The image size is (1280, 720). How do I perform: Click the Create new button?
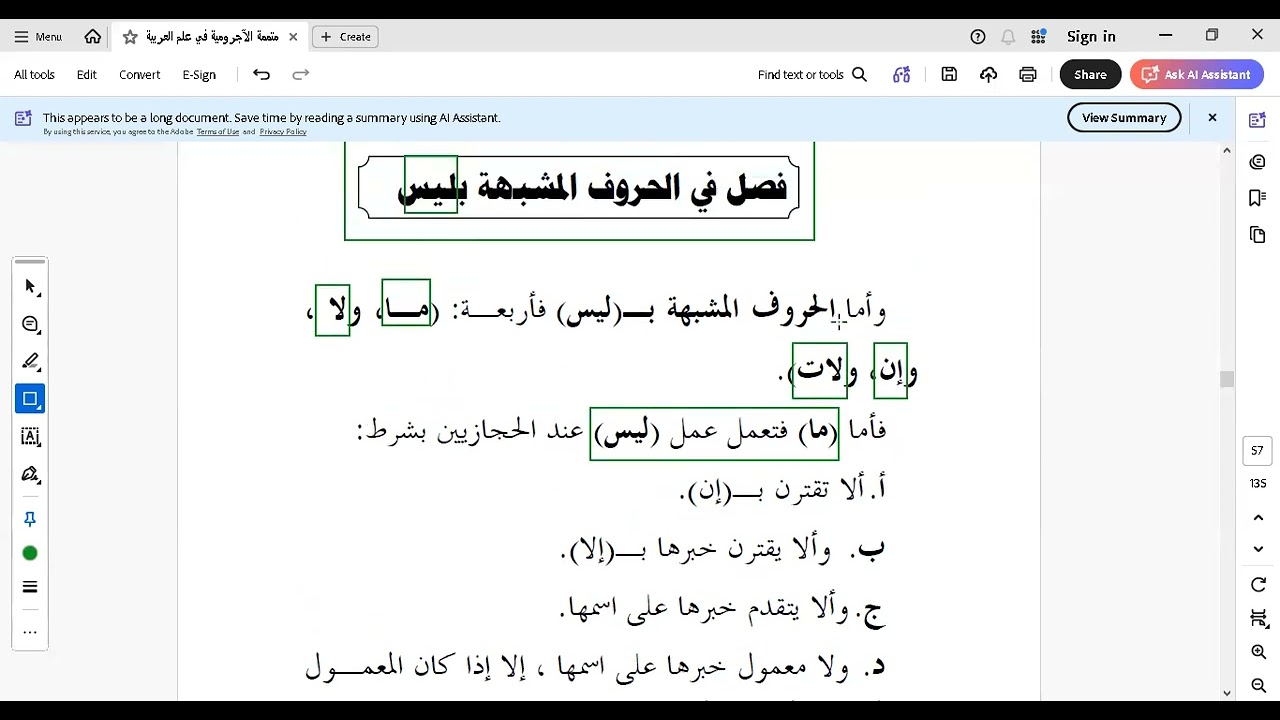[x=346, y=36]
